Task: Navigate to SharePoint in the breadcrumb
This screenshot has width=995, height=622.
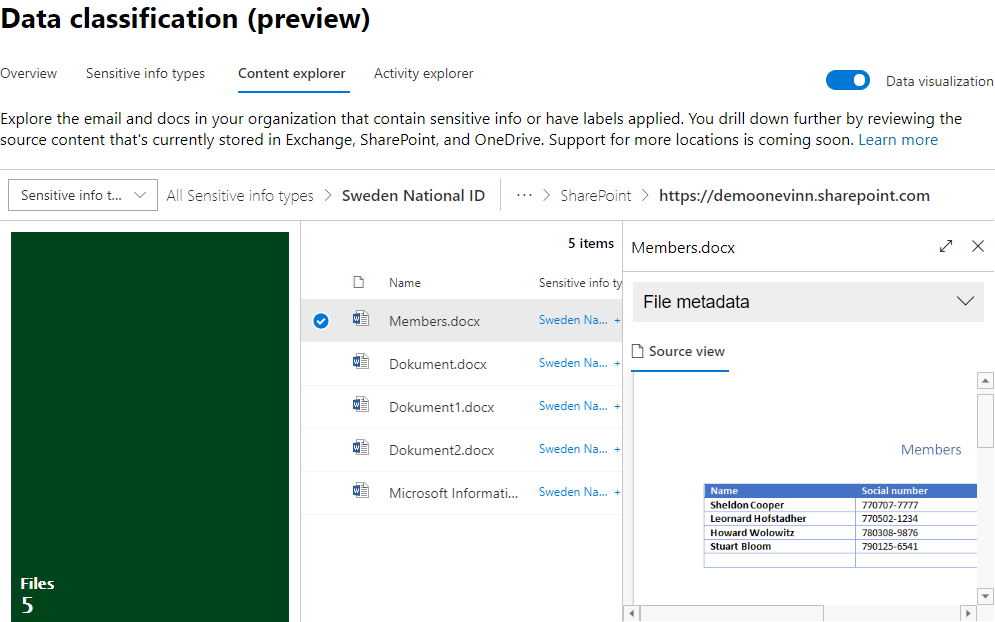Action: click(x=597, y=196)
